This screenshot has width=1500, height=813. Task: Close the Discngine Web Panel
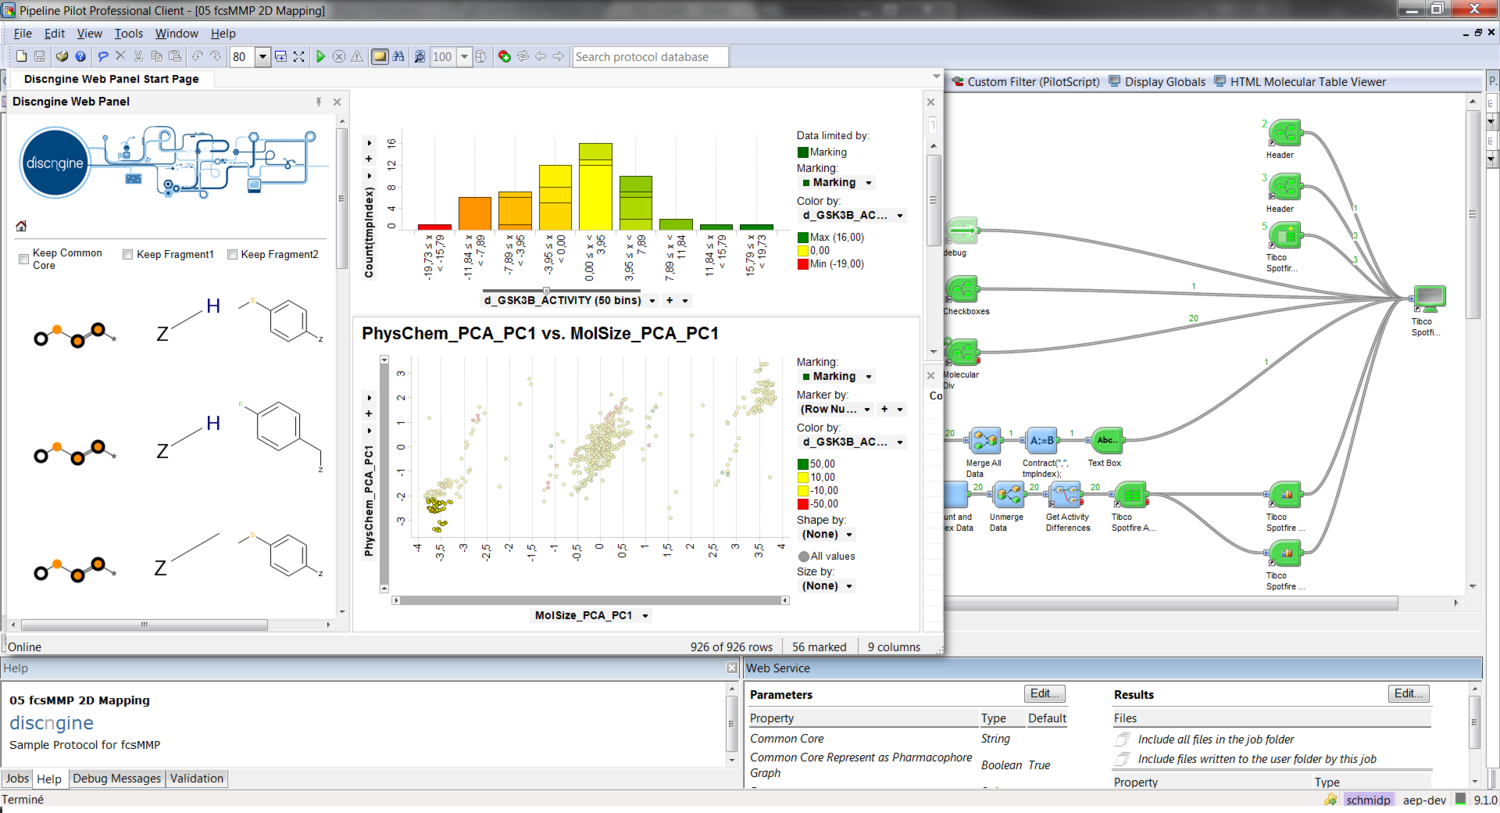(337, 102)
